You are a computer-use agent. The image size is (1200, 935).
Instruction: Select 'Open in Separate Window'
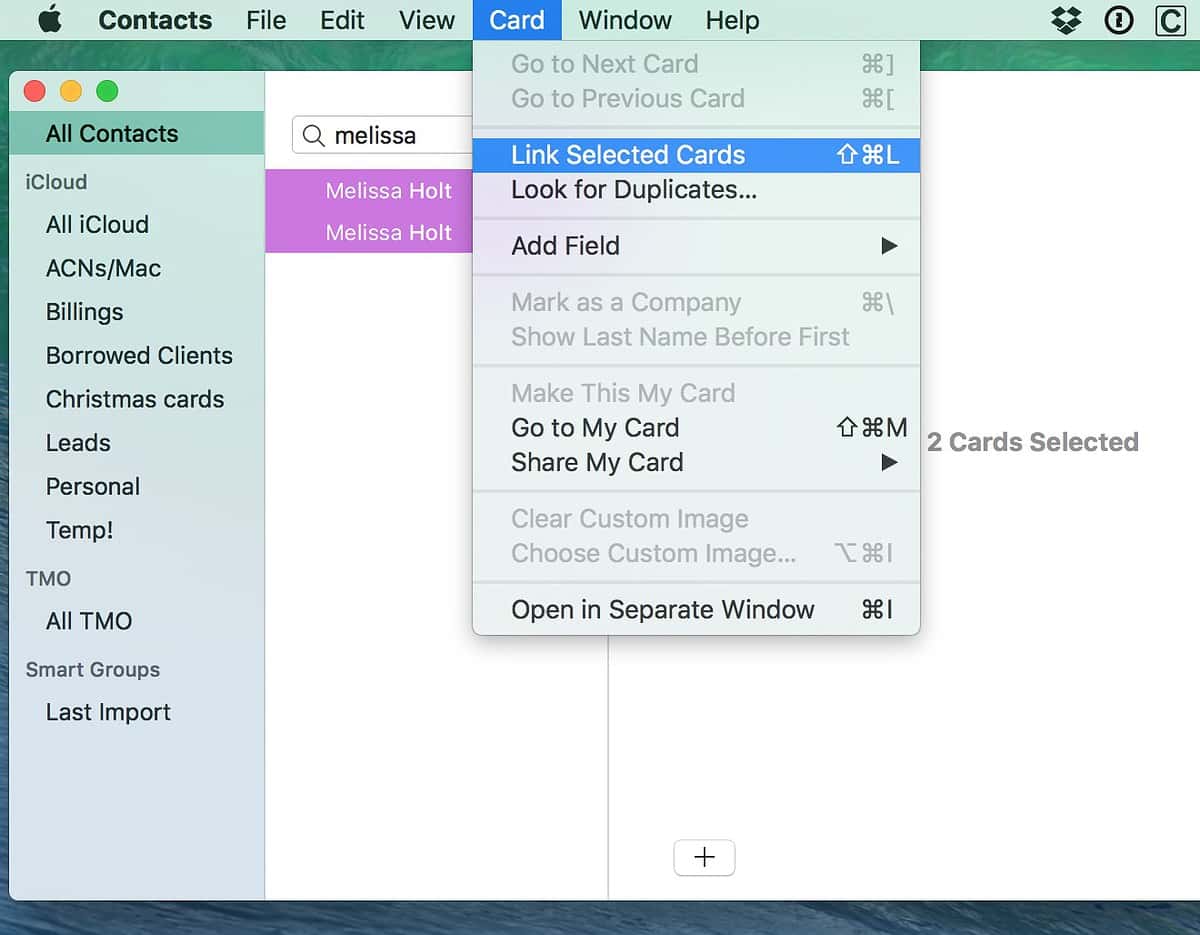663,608
